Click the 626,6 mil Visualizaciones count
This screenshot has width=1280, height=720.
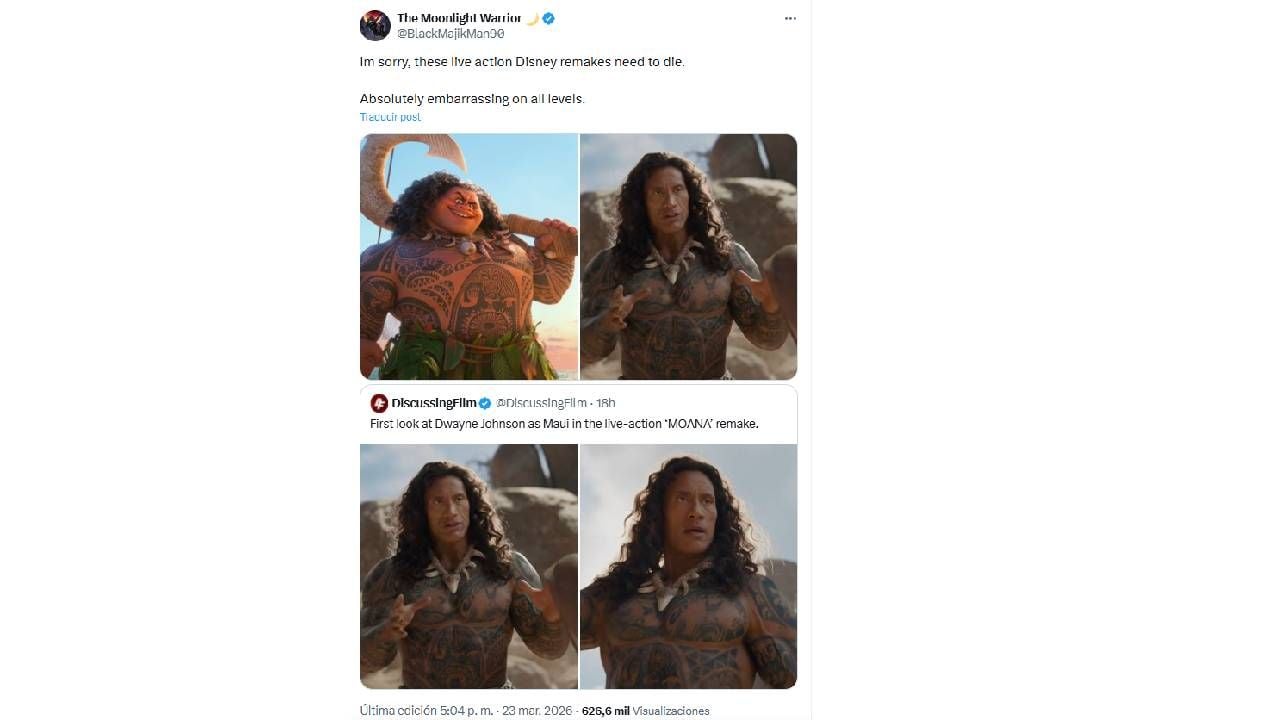pos(645,711)
